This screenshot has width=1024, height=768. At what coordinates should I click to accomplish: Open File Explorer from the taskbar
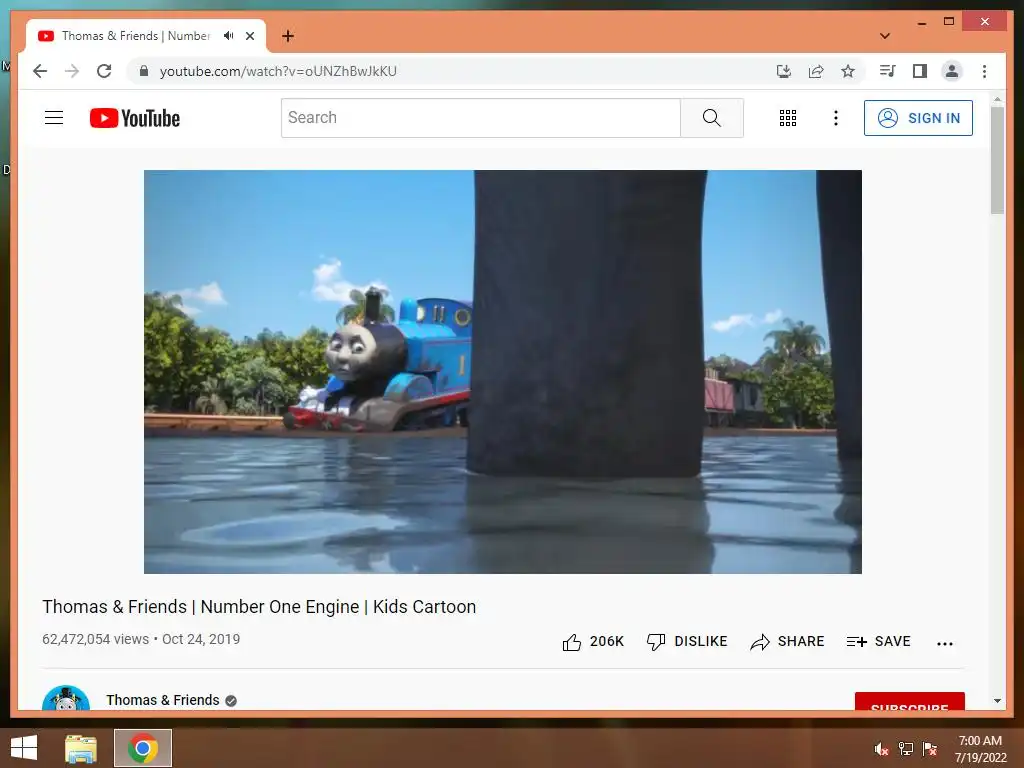point(81,748)
